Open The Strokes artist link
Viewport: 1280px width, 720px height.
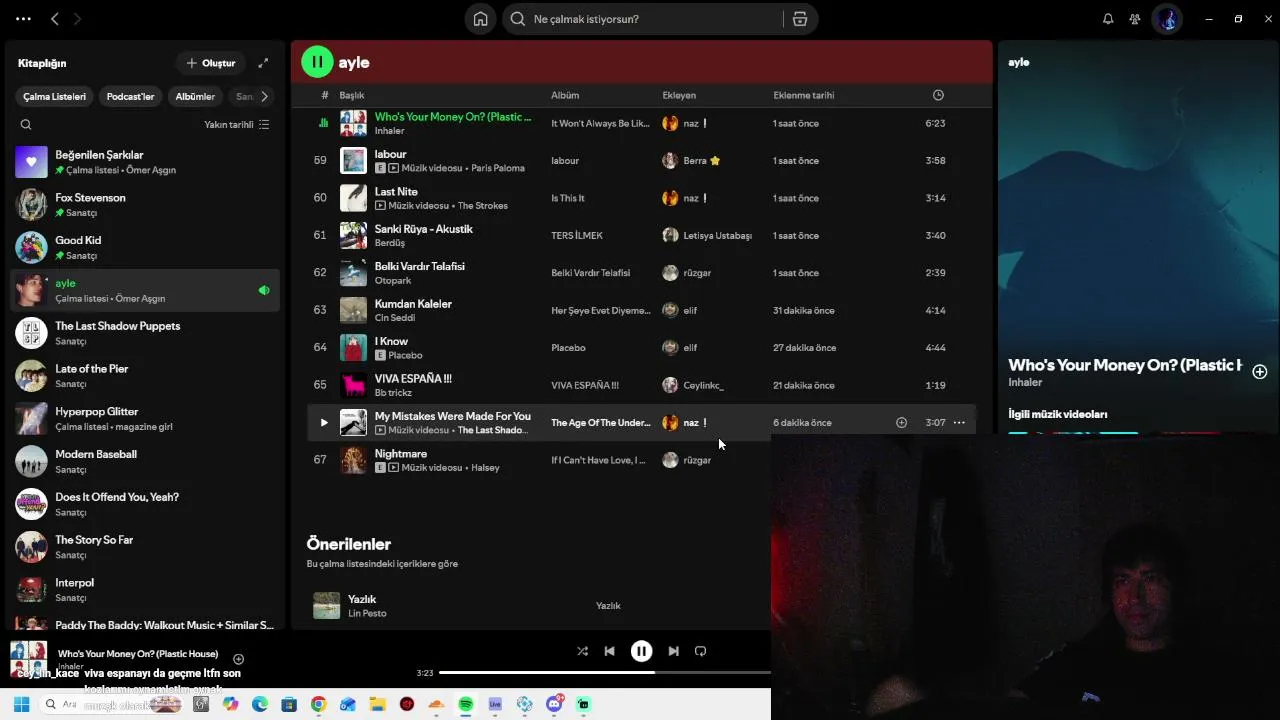483,206
